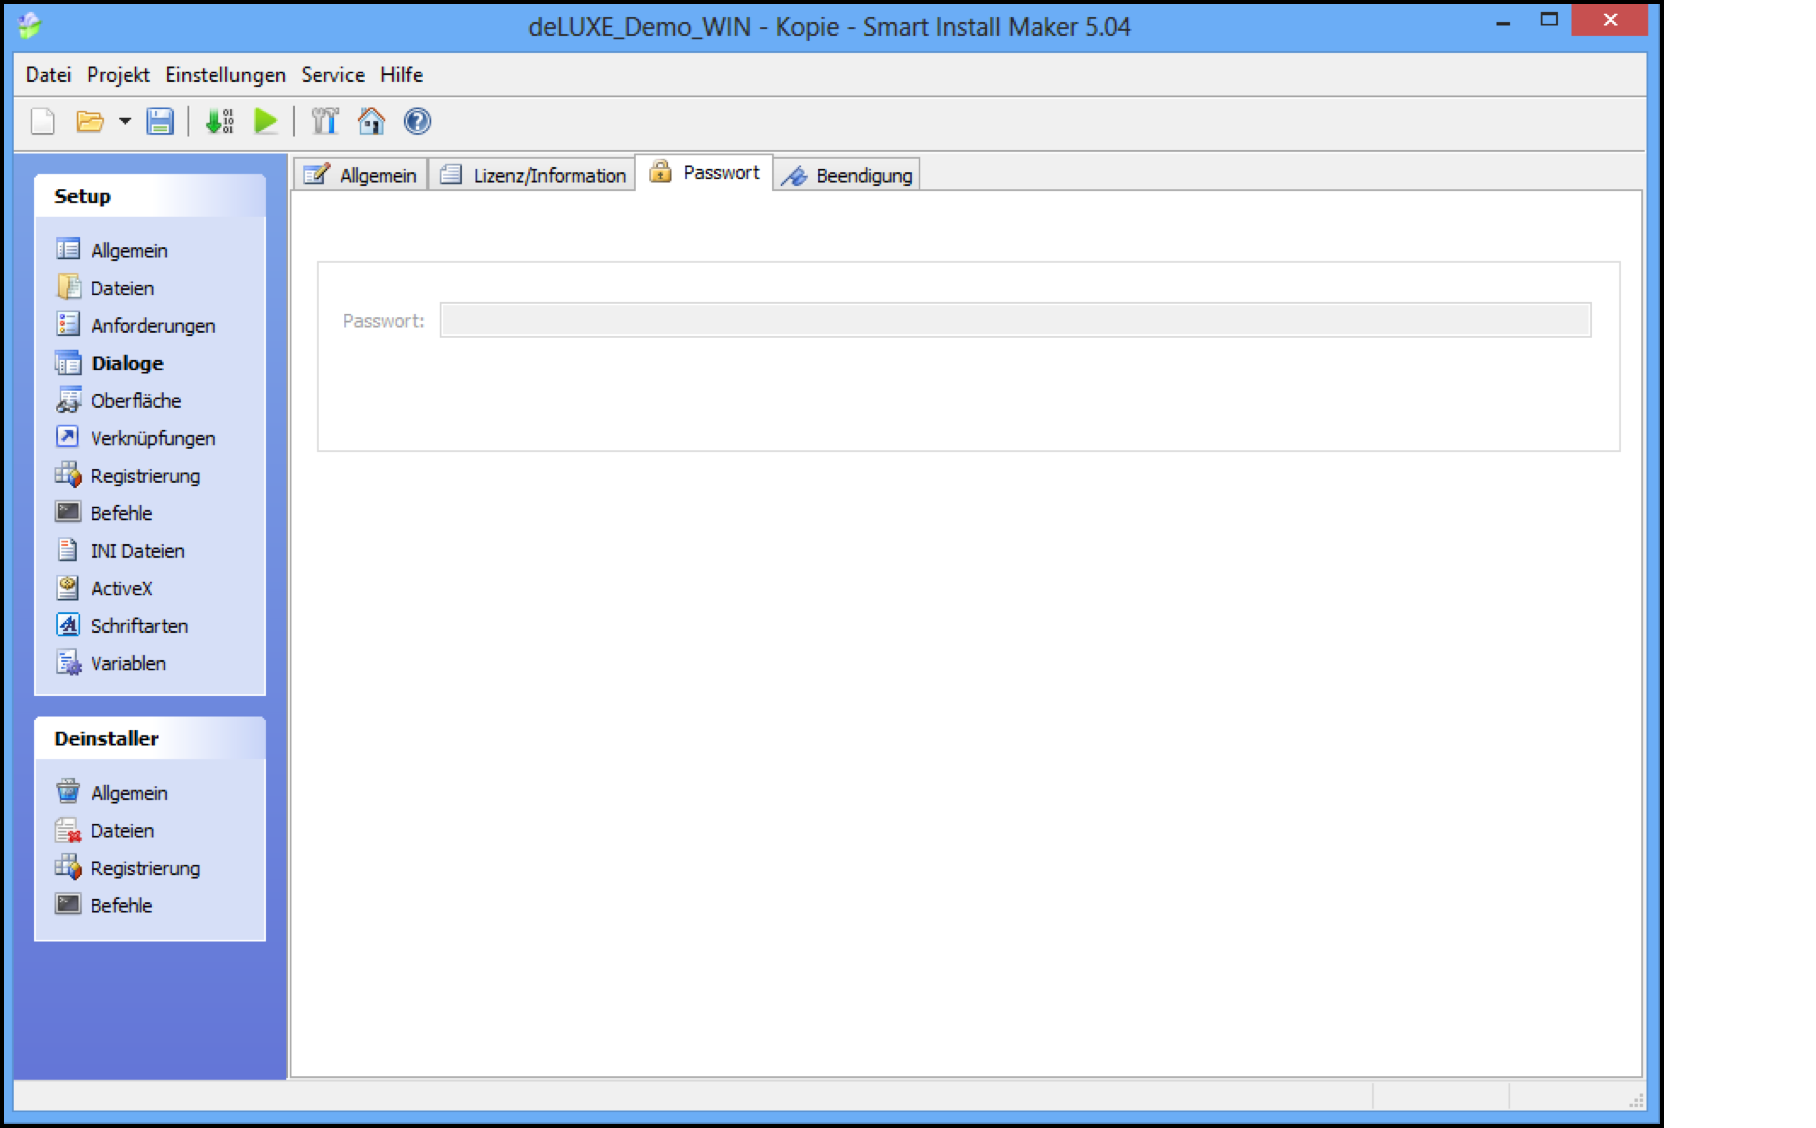Select the Allgemein tab in Dialoge

click(361, 175)
